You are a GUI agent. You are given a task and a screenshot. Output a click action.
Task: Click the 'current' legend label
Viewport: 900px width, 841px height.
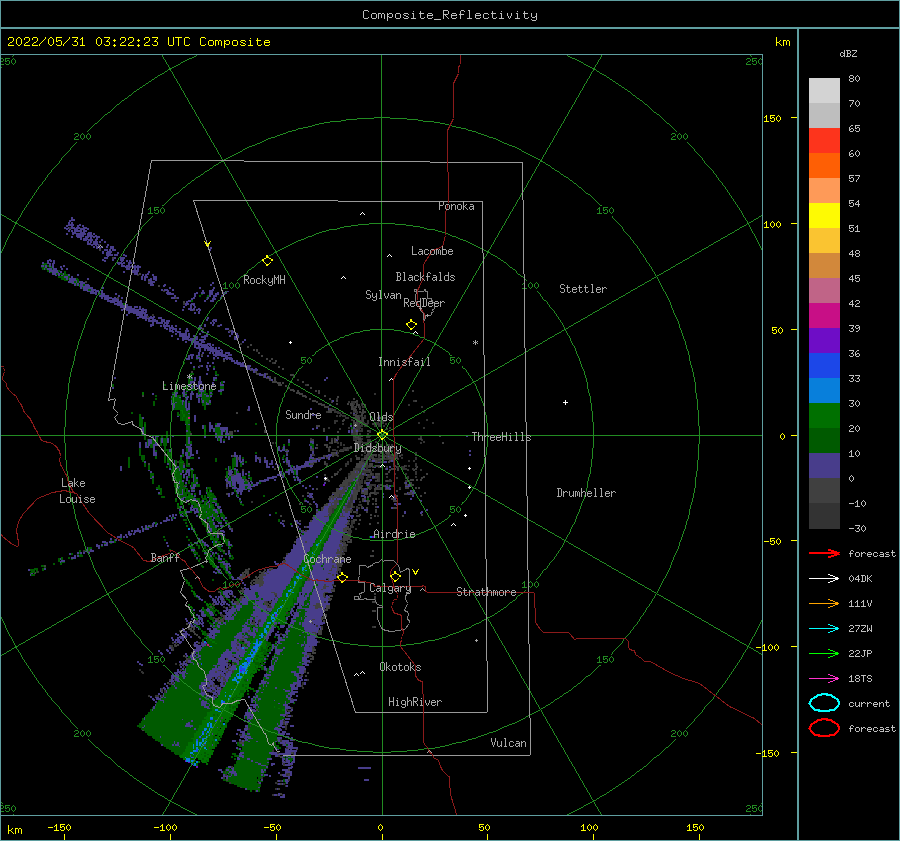coord(869,703)
